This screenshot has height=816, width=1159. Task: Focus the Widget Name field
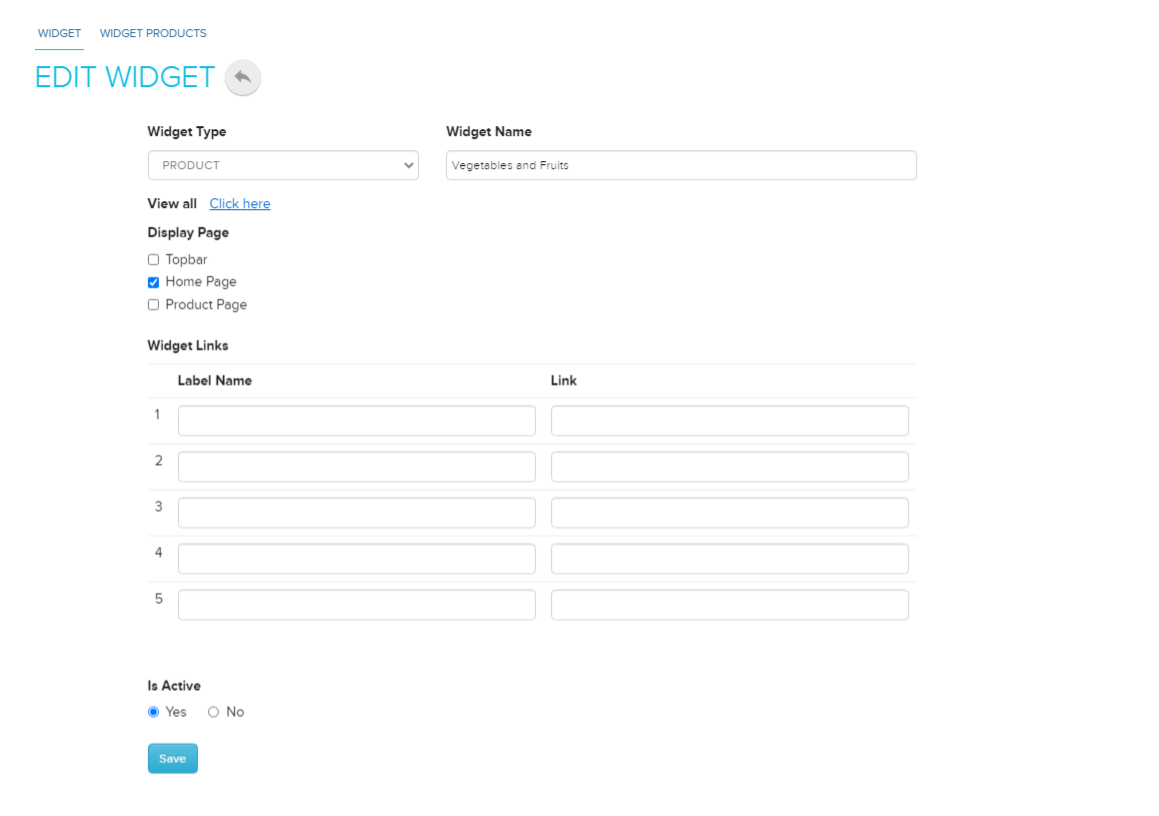[681, 166]
